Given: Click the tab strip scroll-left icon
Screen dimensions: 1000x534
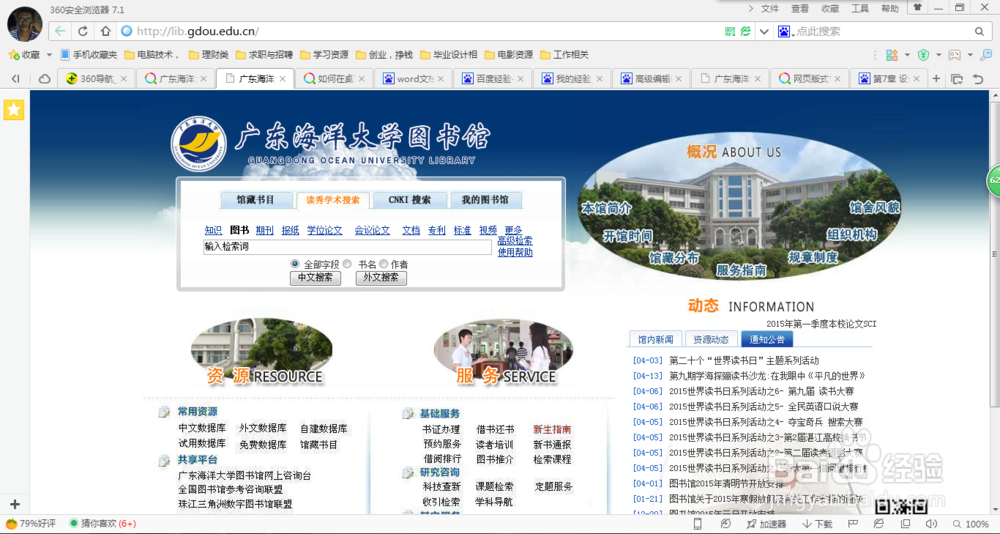Looking at the screenshot, I should pyautogui.click(x=16, y=79).
